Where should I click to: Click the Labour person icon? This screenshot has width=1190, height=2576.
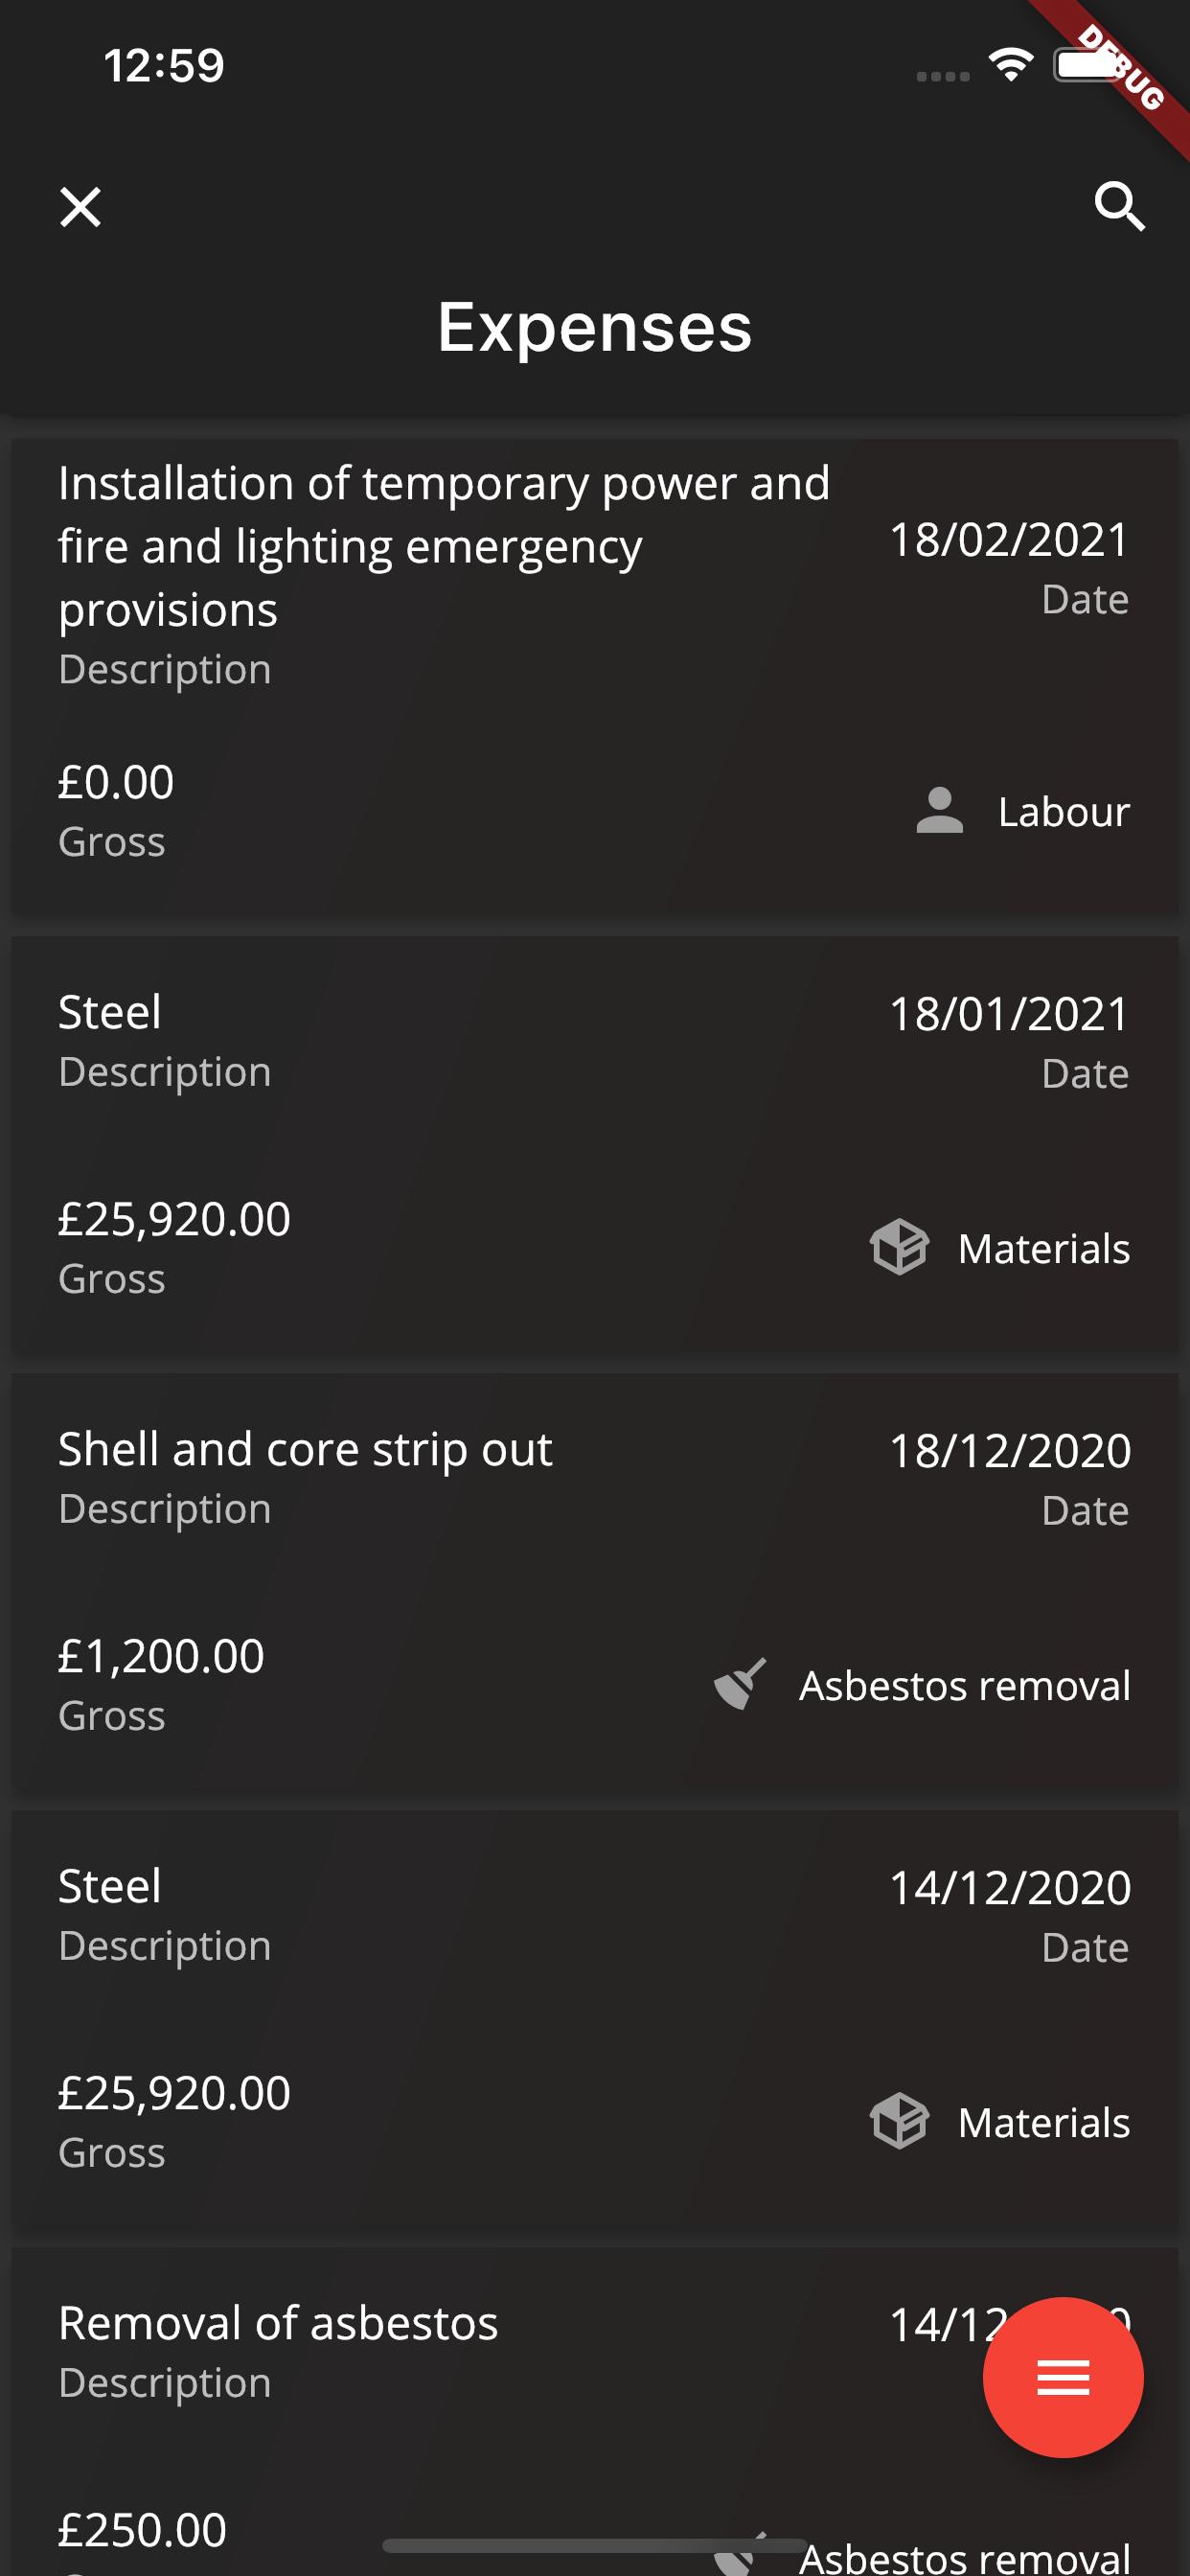coord(939,811)
